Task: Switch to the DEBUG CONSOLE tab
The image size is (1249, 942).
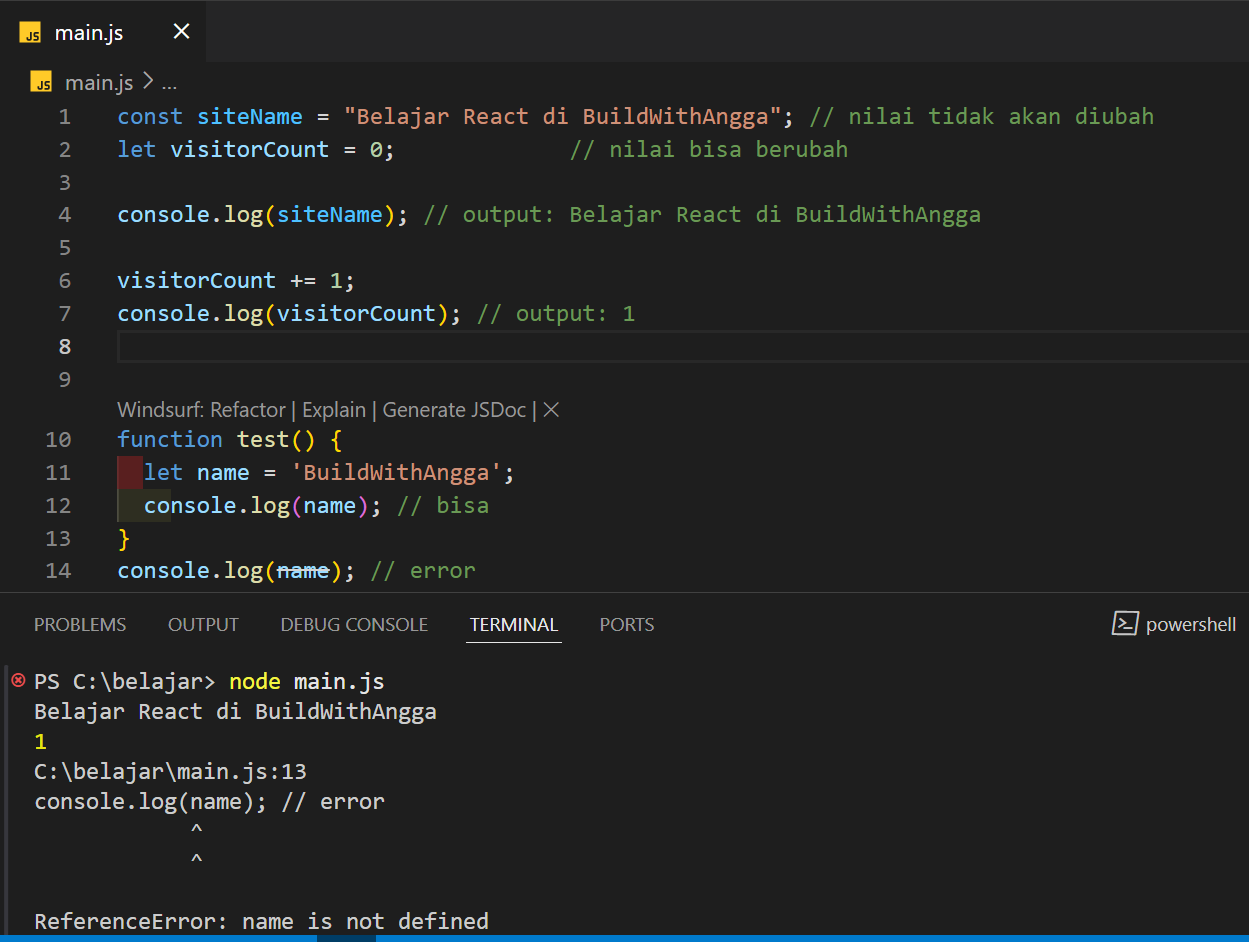Action: (354, 624)
